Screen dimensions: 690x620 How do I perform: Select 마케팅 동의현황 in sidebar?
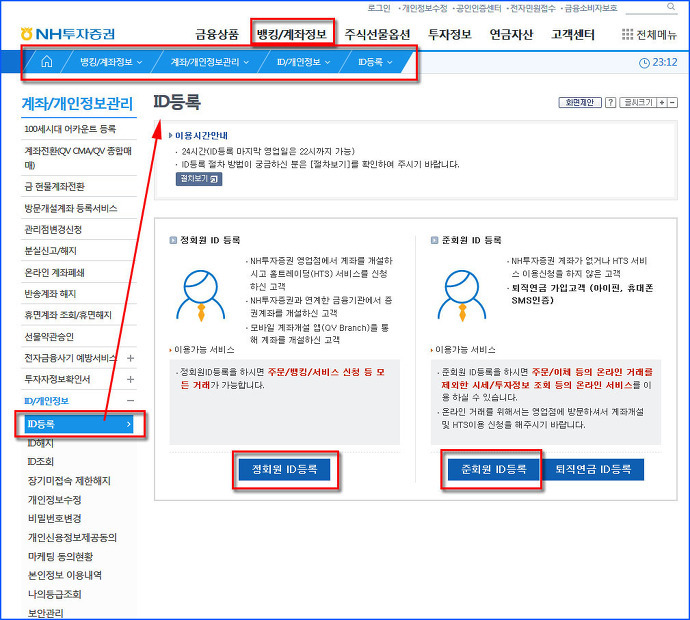click(60, 556)
